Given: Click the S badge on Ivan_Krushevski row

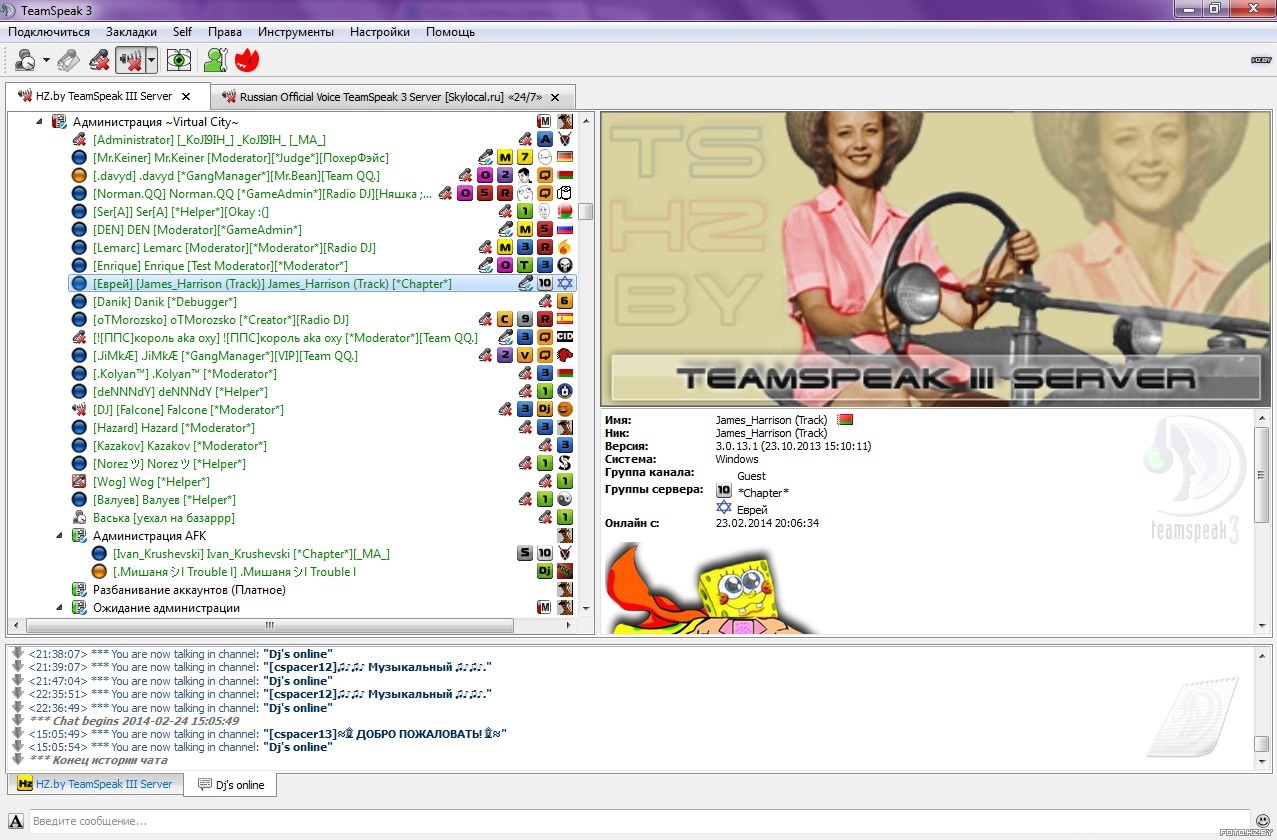Looking at the screenshot, I should (x=525, y=554).
